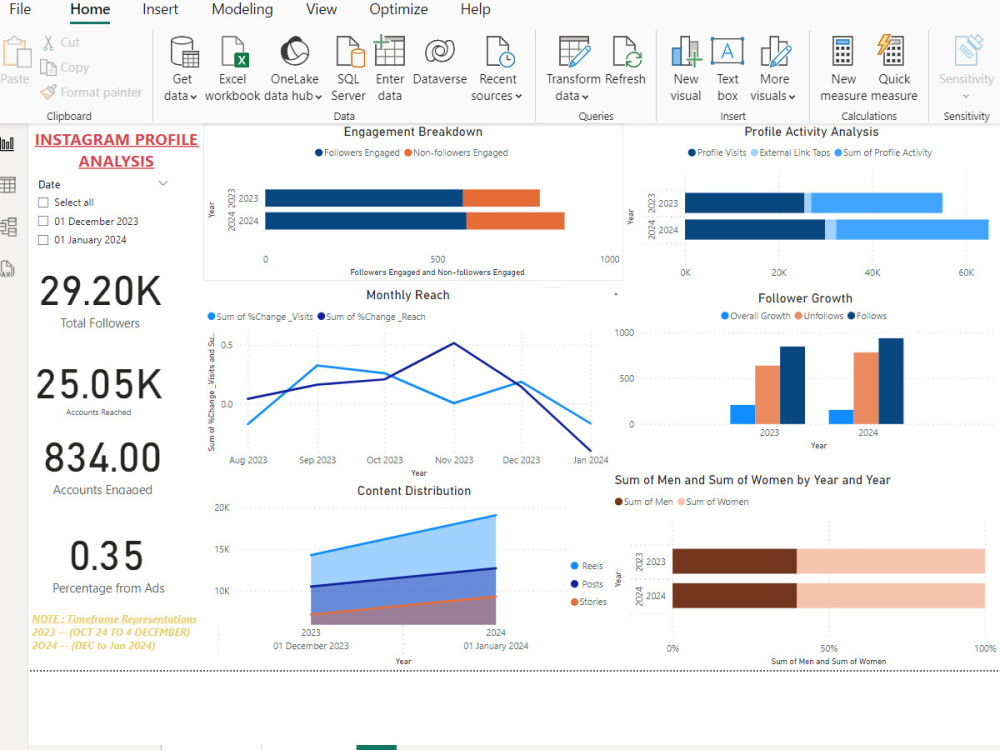This screenshot has width=1000, height=750.
Task: Check the 01 January 2024 filter
Action: click(x=43, y=240)
